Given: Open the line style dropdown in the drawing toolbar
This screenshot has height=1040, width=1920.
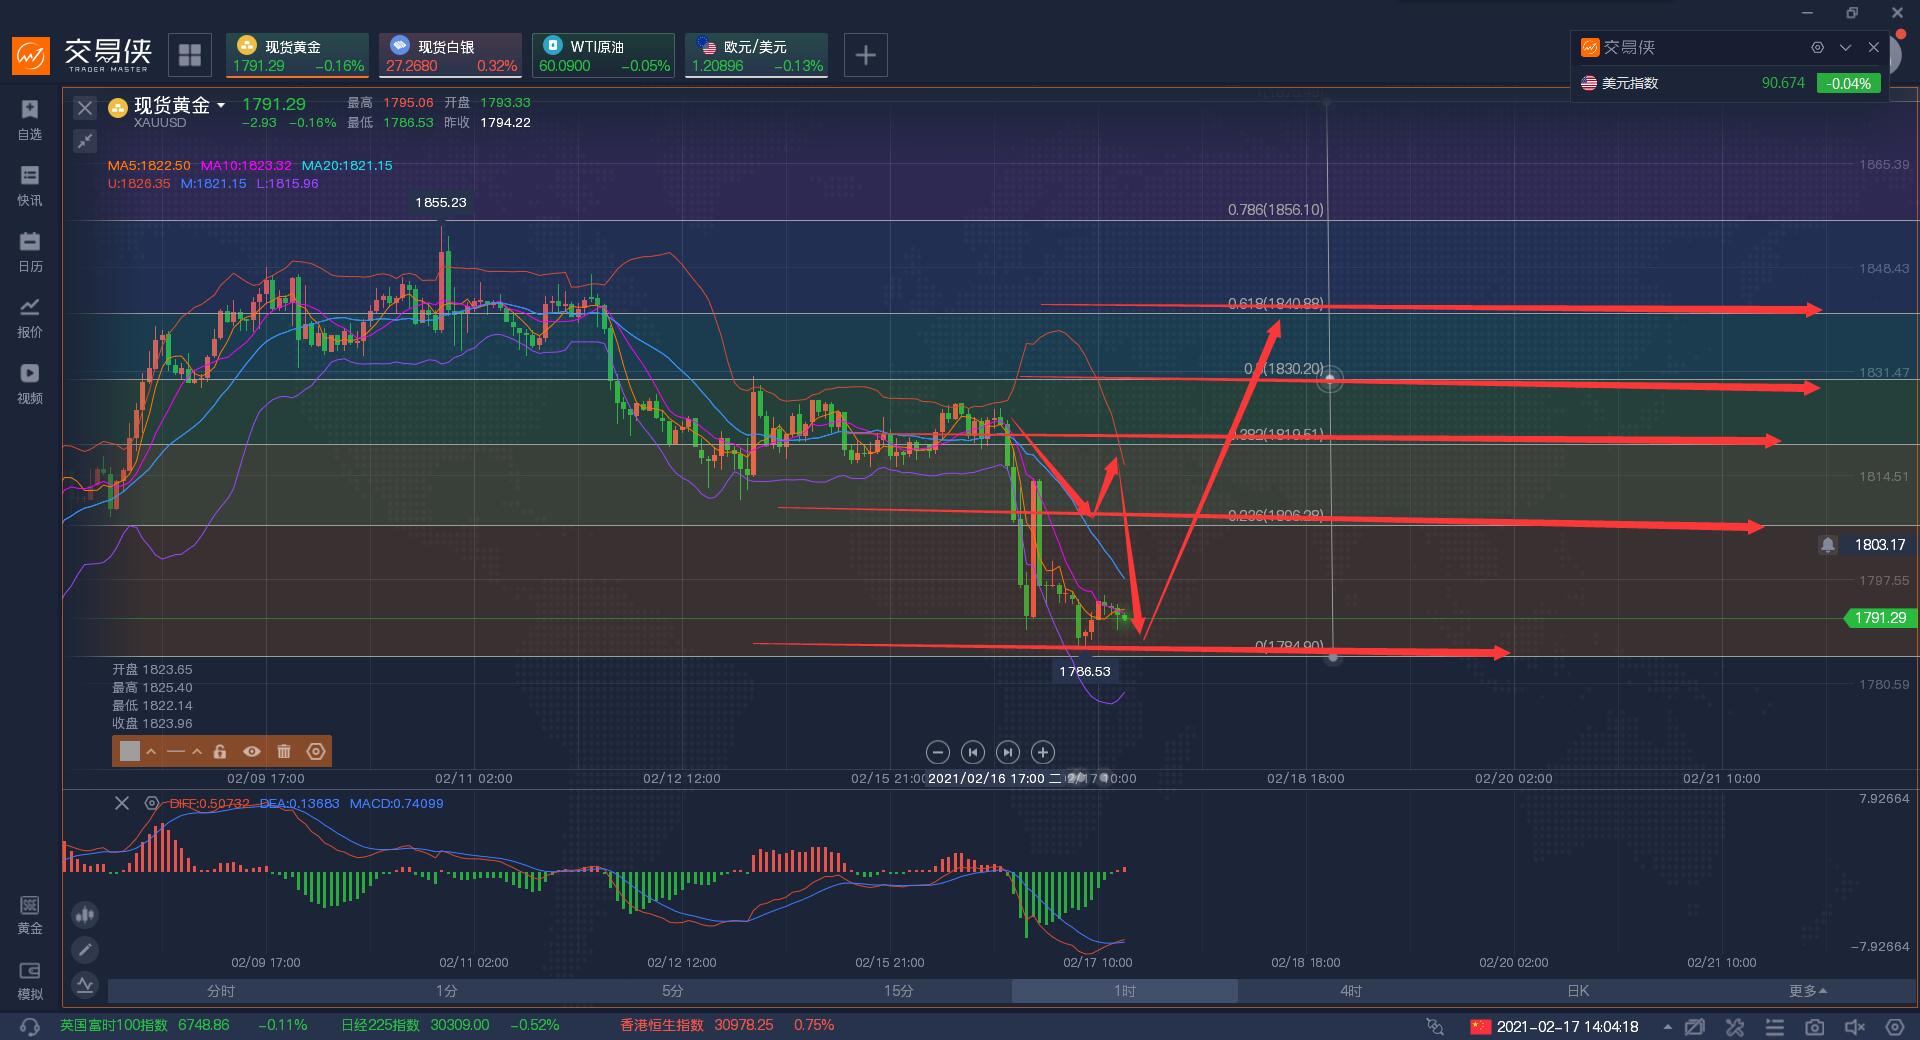Looking at the screenshot, I should 197,751.
